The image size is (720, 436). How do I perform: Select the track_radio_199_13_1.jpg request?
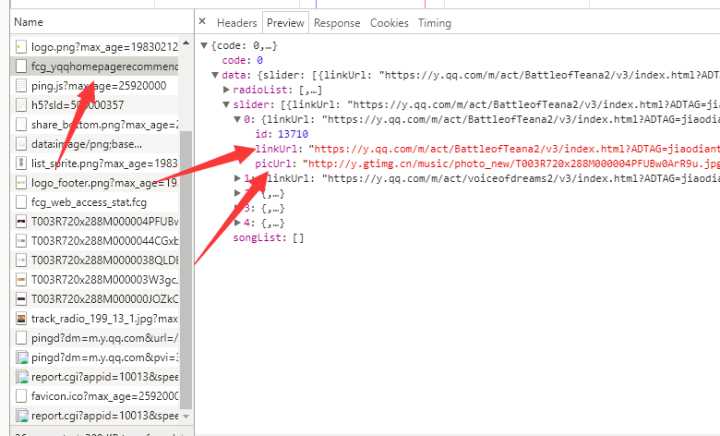tap(95, 318)
